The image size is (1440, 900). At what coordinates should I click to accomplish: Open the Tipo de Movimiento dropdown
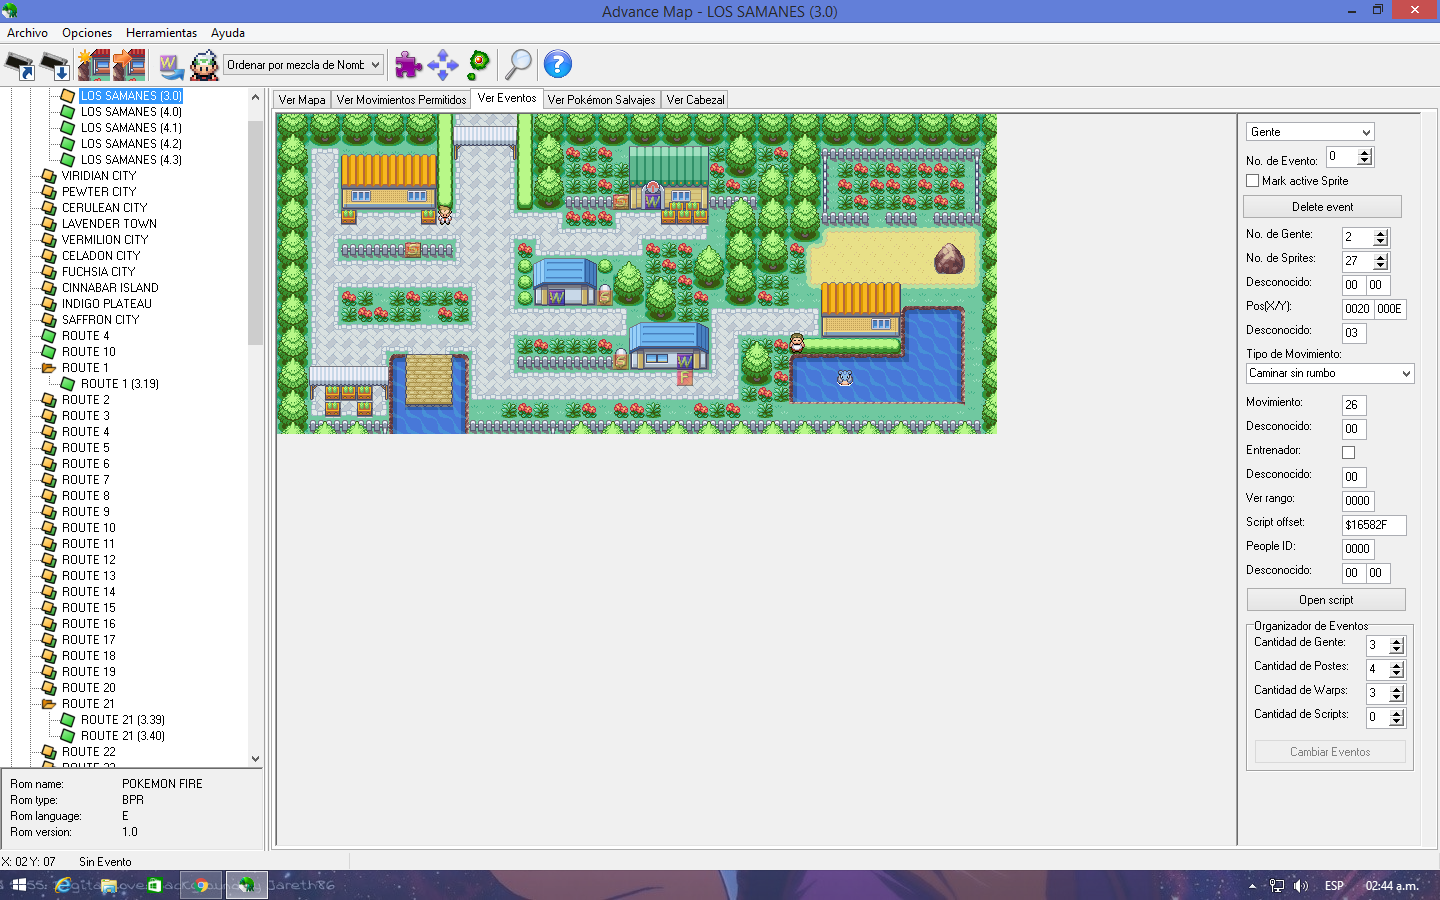(1329, 374)
